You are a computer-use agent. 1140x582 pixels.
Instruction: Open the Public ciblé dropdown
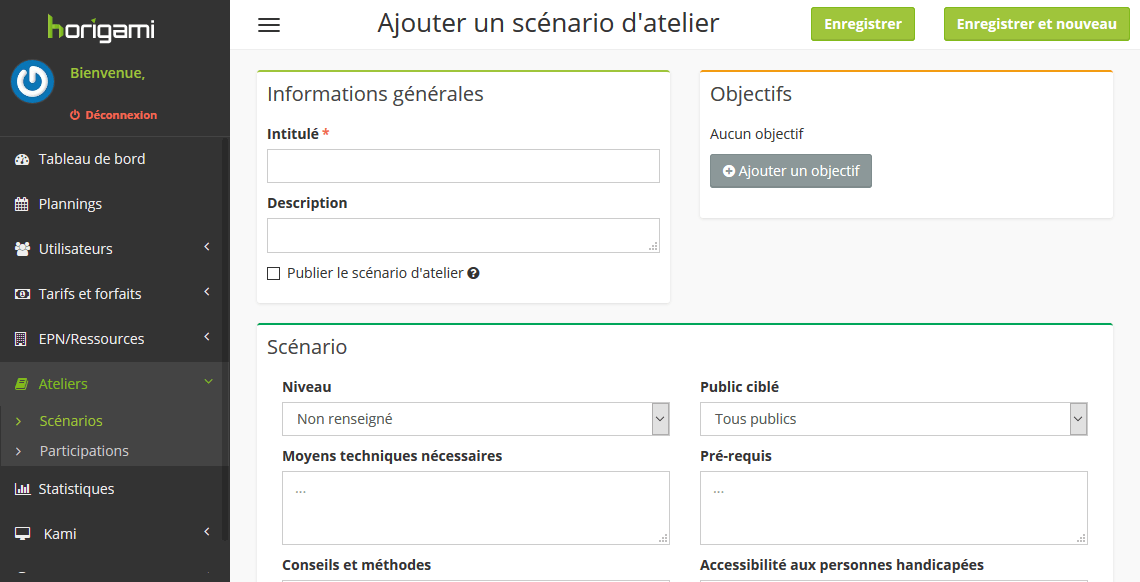point(893,419)
